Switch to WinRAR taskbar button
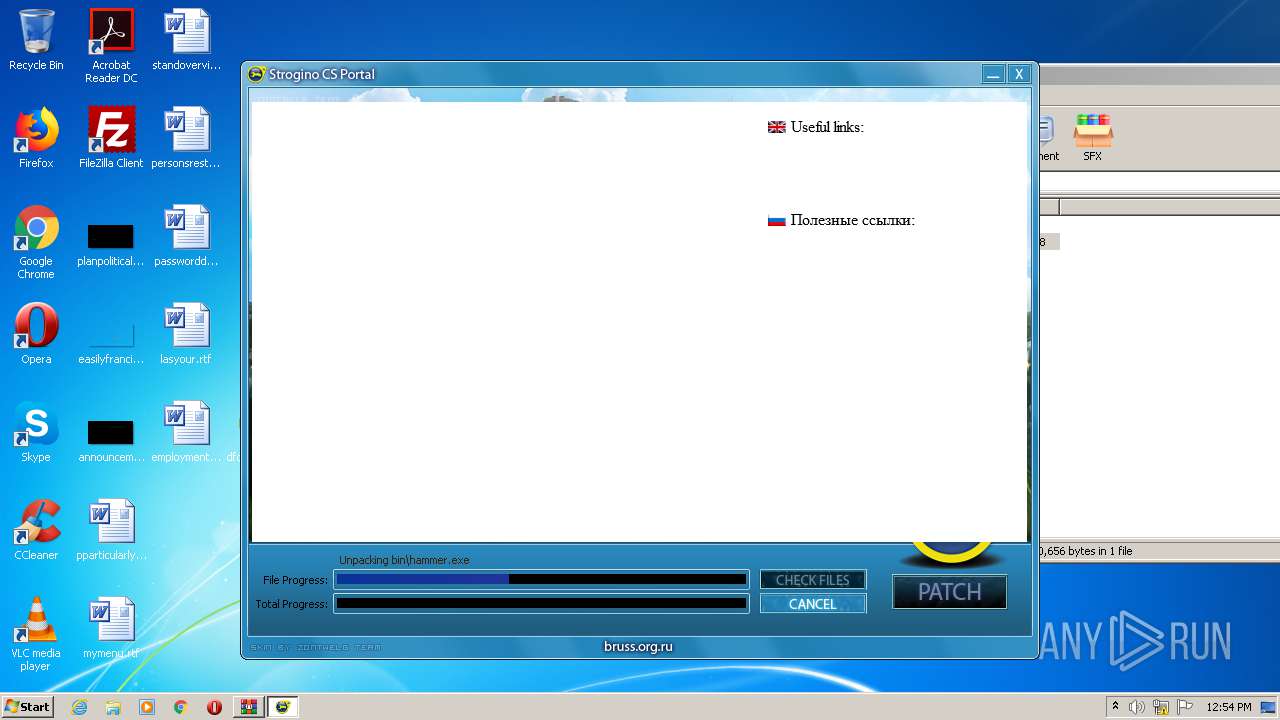This screenshot has height=720, width=1280. click(248, 707)
